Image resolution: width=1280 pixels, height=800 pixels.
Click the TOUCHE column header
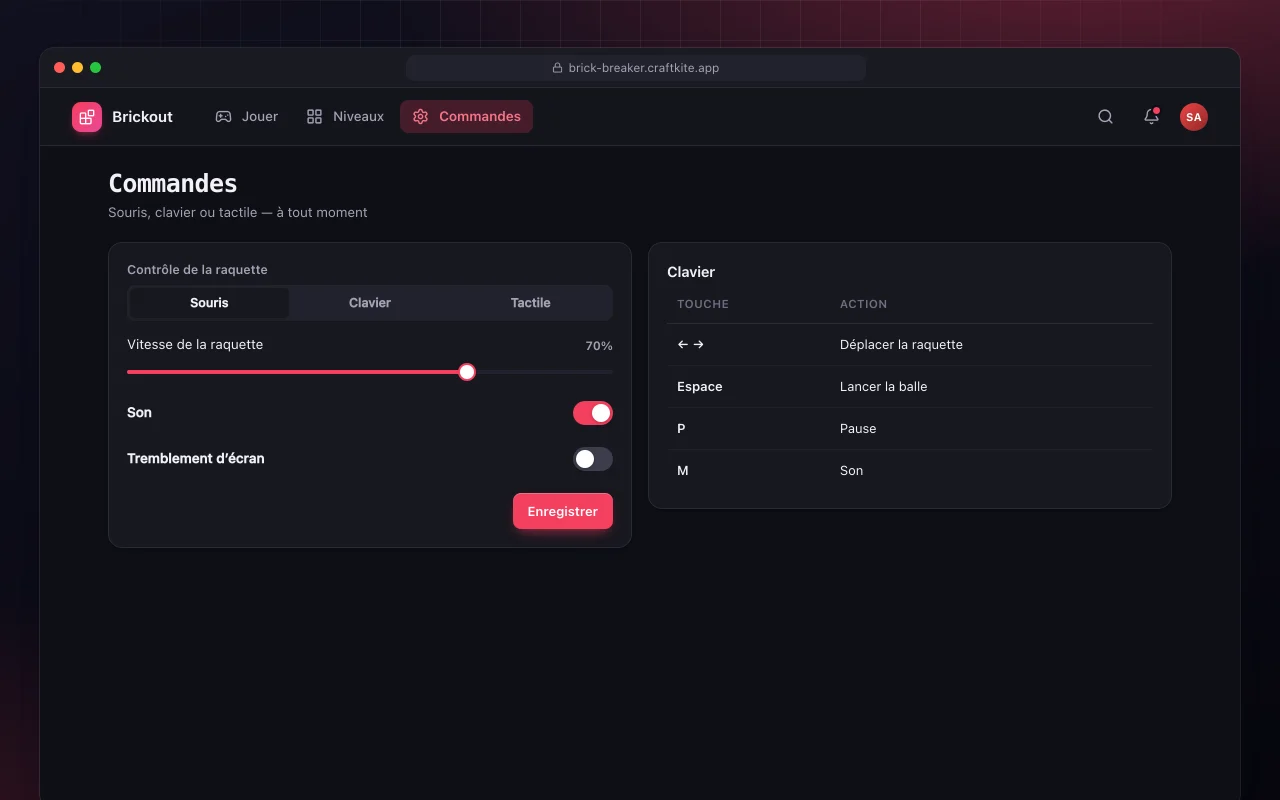click(x=703, y=304)
